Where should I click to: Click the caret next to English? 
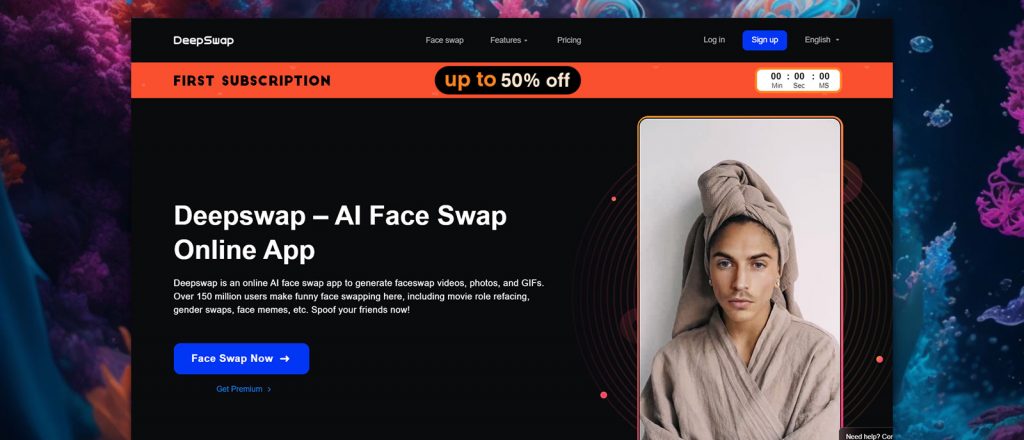(837, 40)
